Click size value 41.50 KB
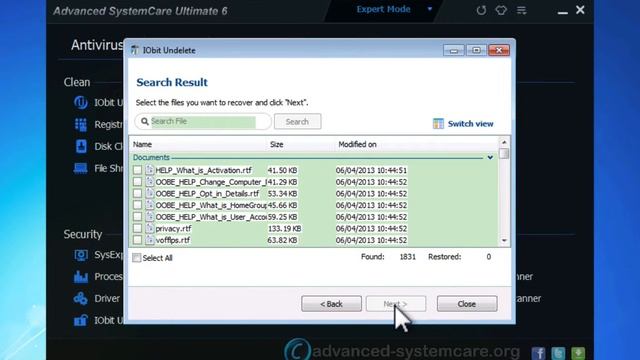The height and width of the screenshot is (360, 640). point(282,170)
